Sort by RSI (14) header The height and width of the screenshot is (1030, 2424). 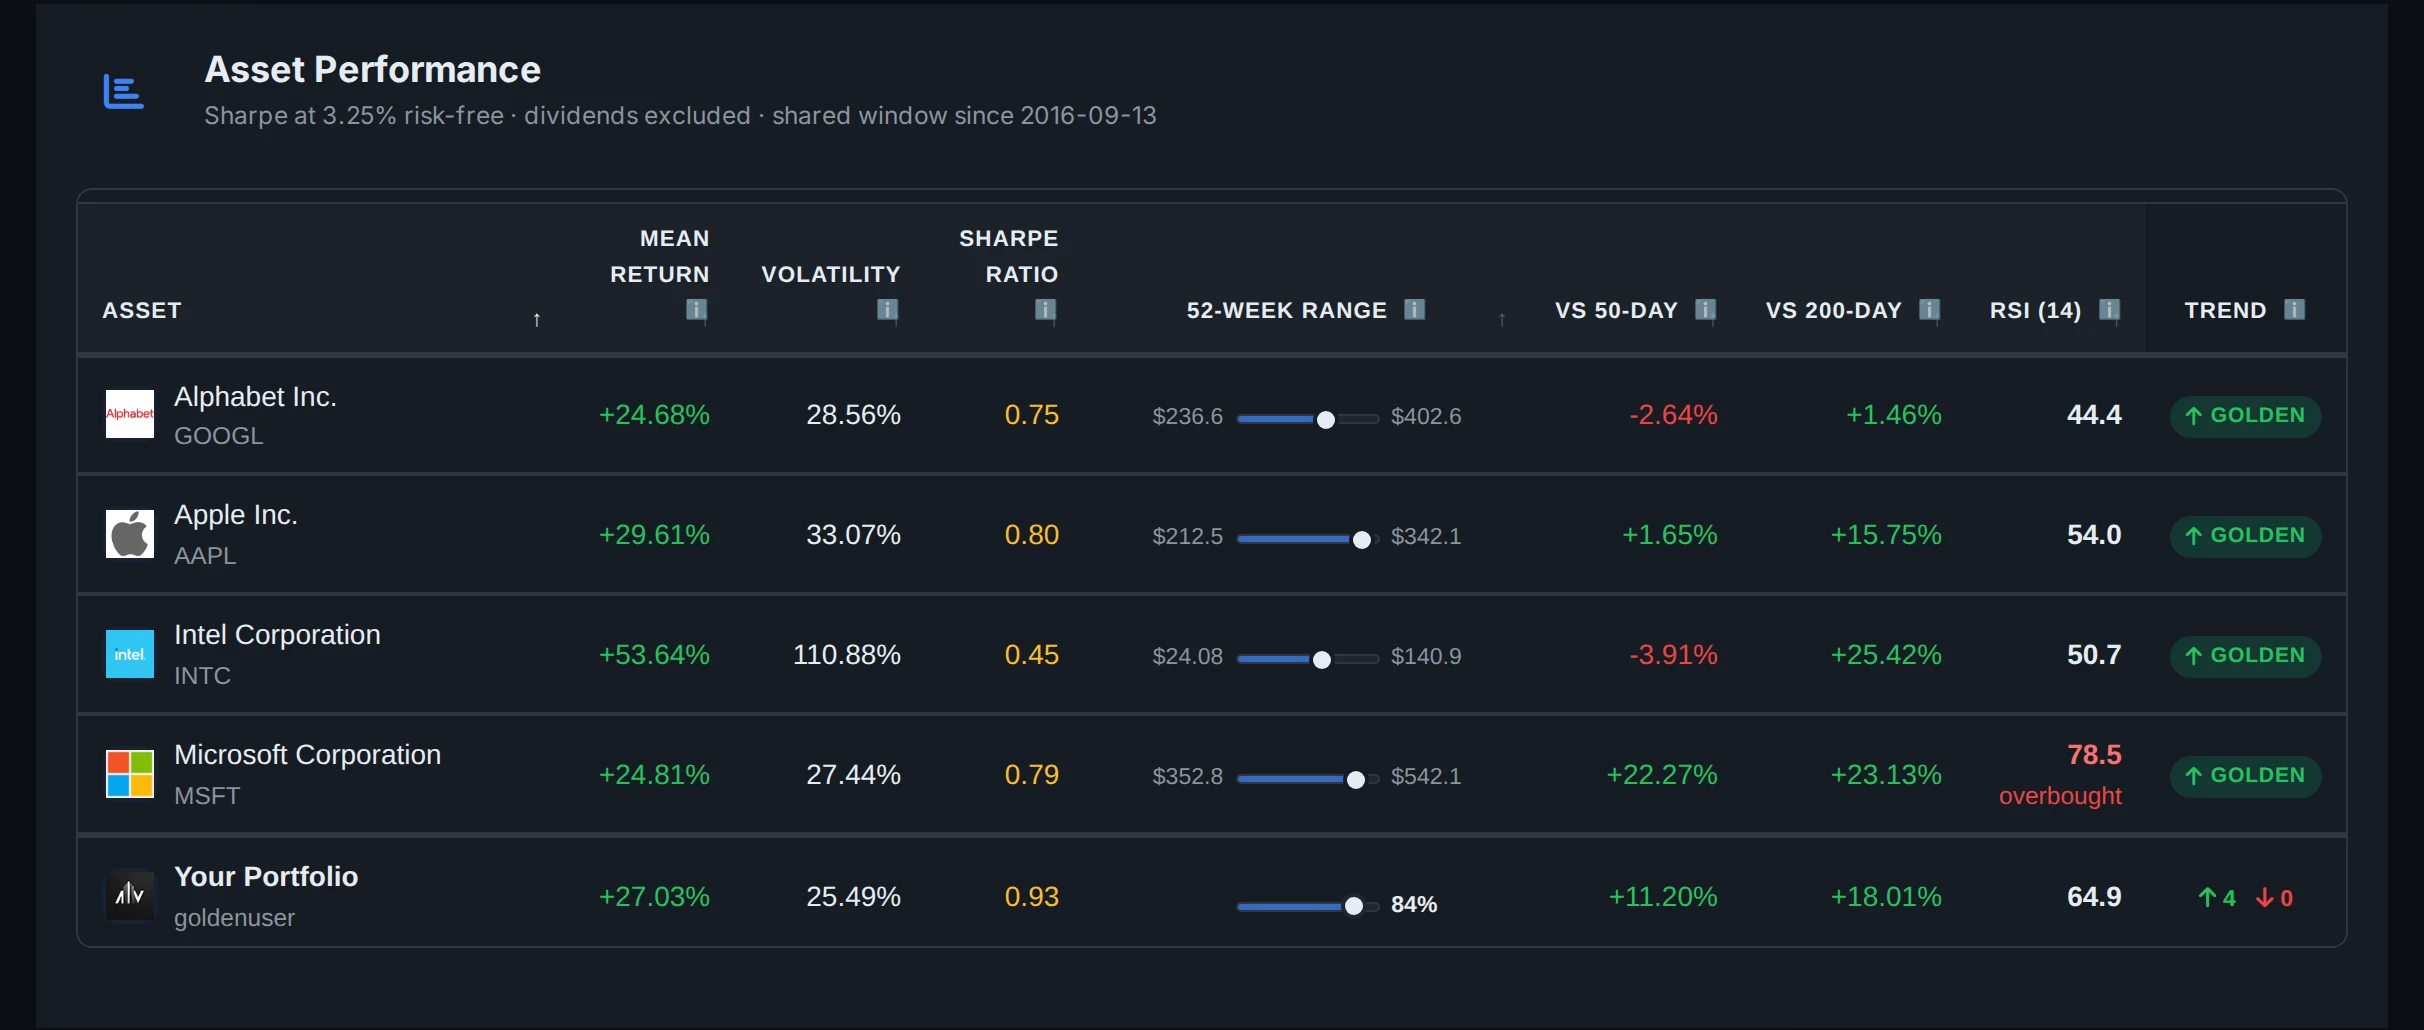pos(2035,310)
